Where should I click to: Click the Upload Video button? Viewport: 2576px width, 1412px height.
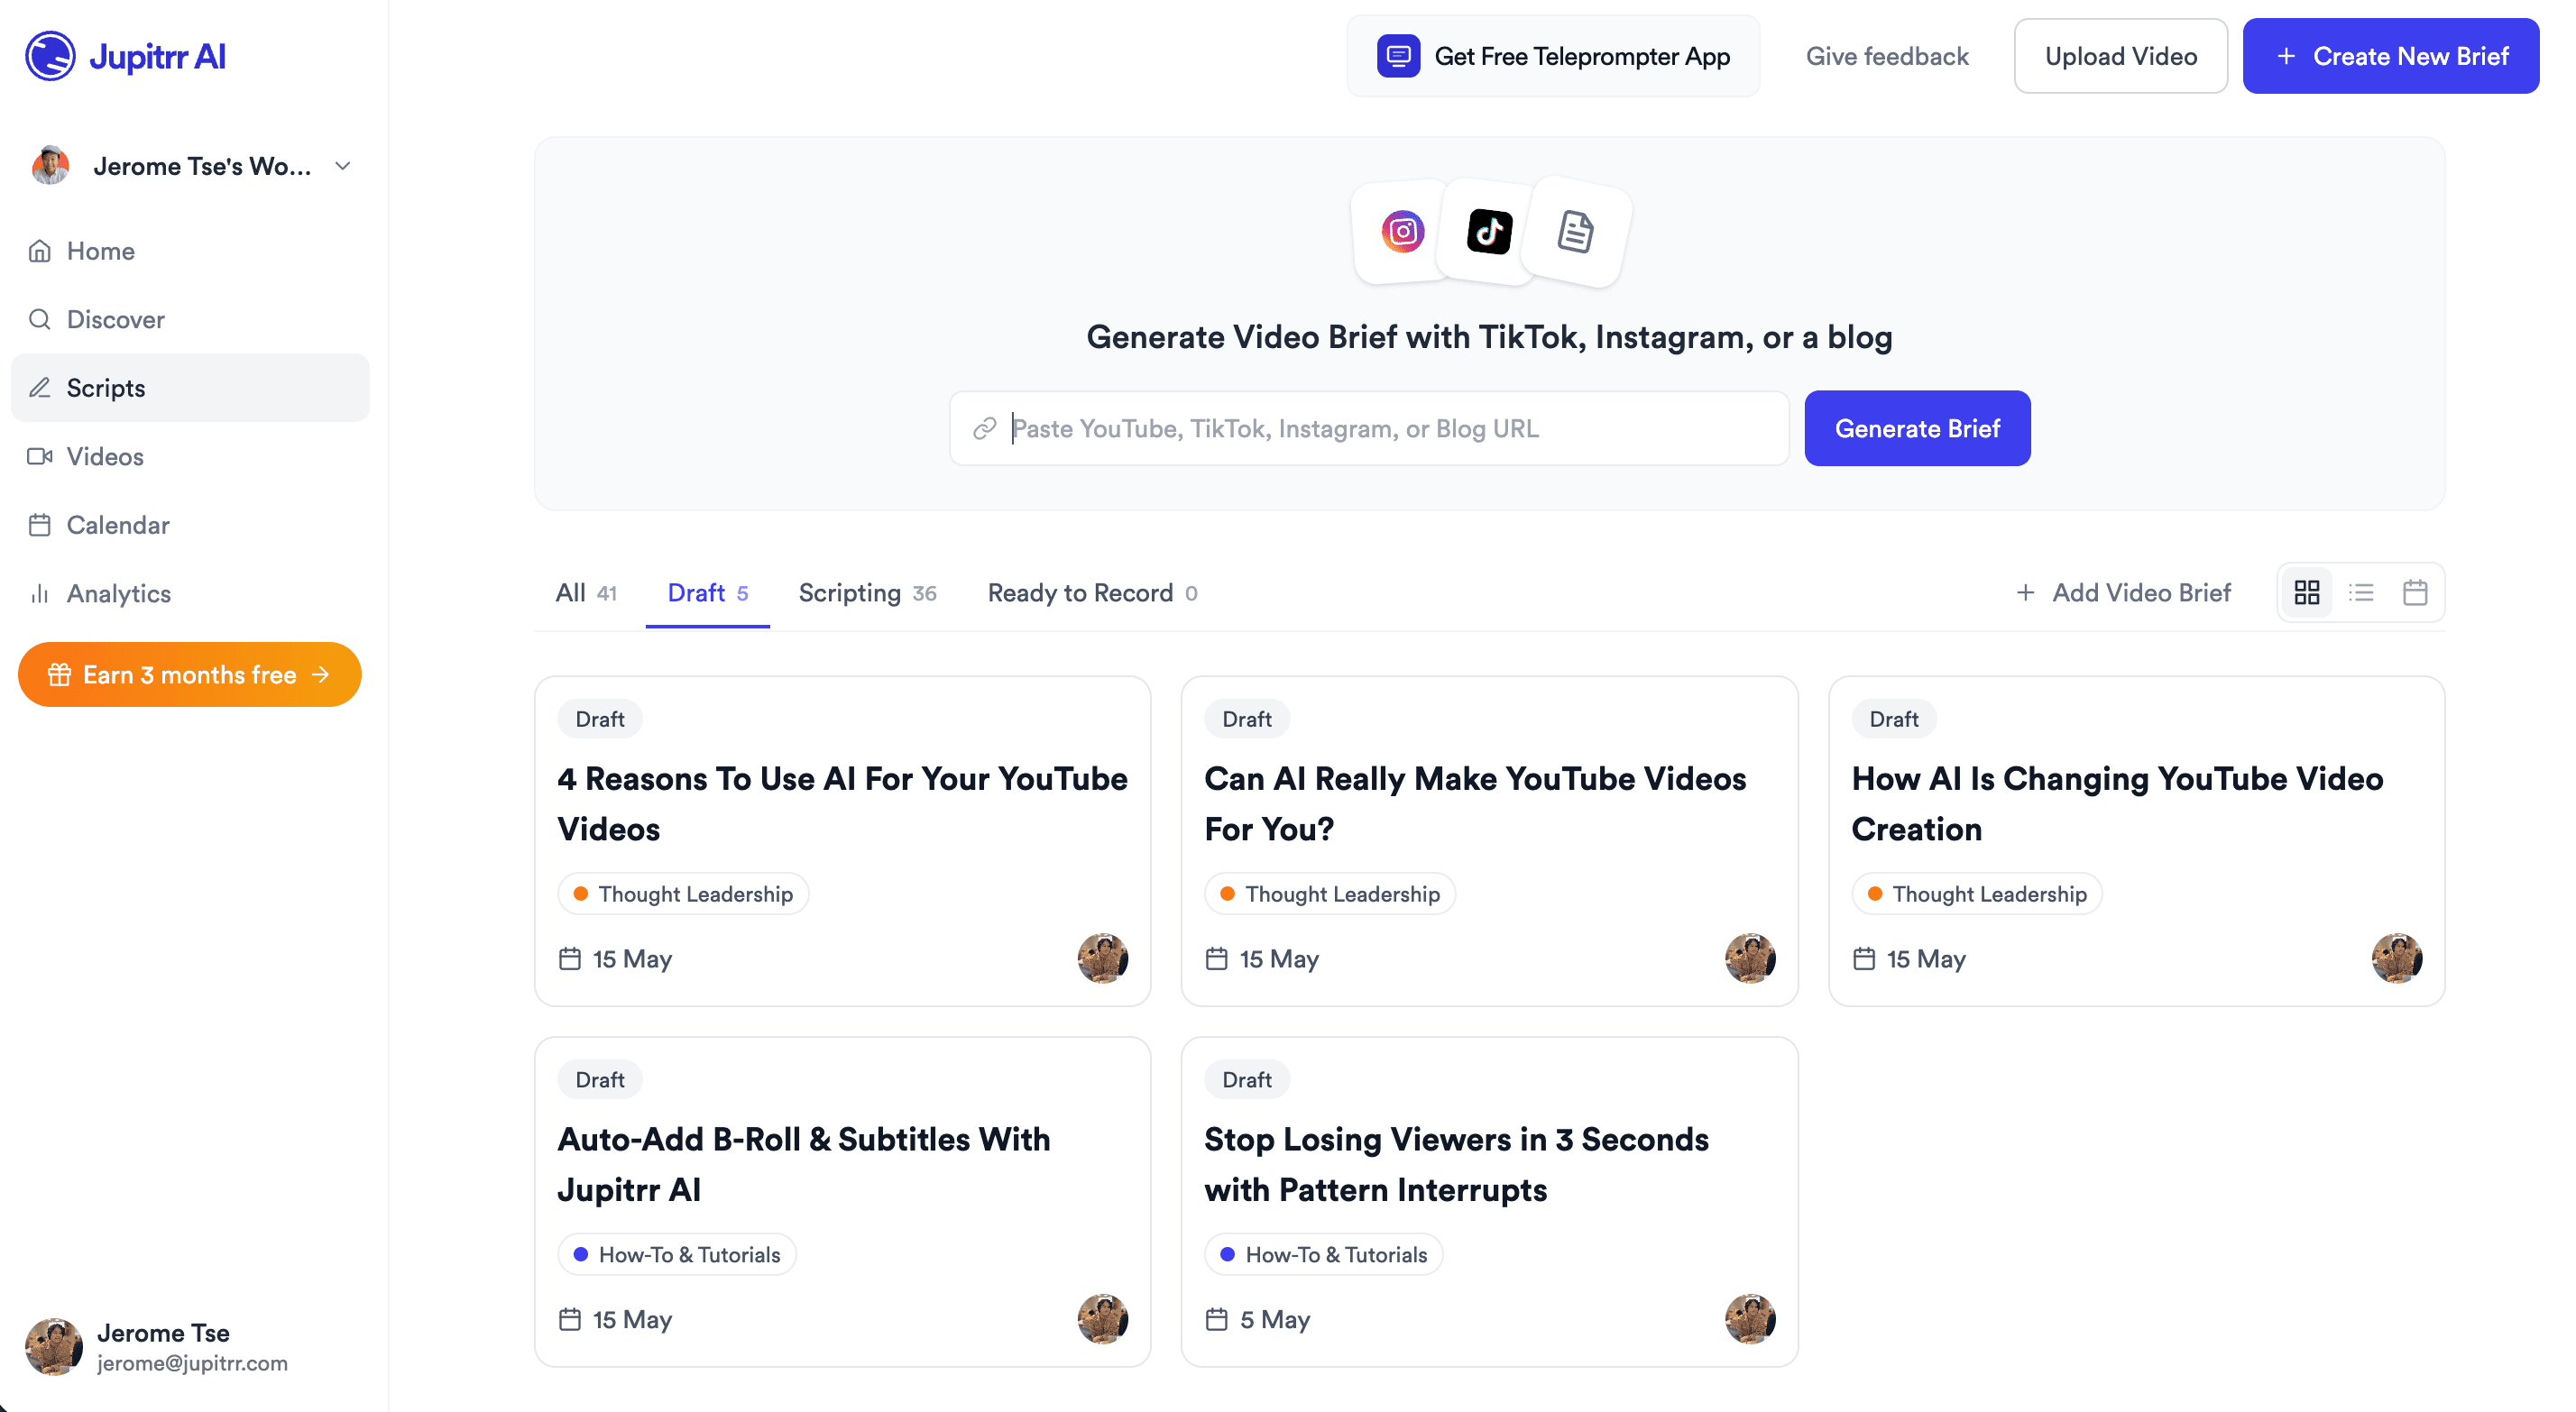coord(2120,56)
